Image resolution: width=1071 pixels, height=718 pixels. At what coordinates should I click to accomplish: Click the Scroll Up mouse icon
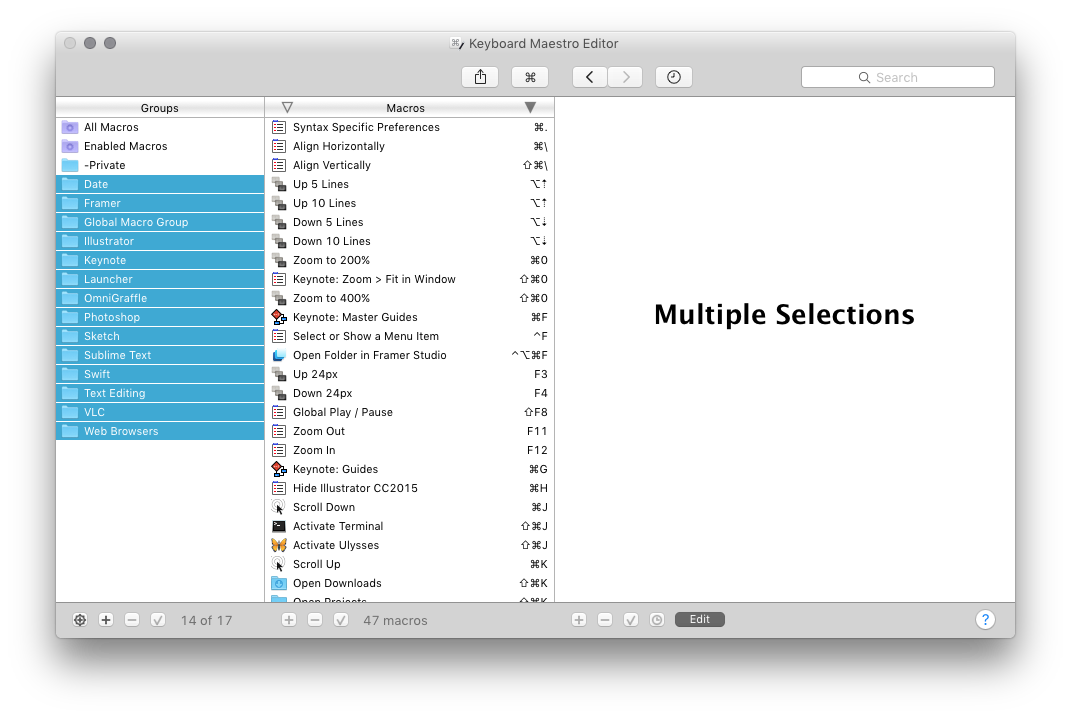coord(279,564)
